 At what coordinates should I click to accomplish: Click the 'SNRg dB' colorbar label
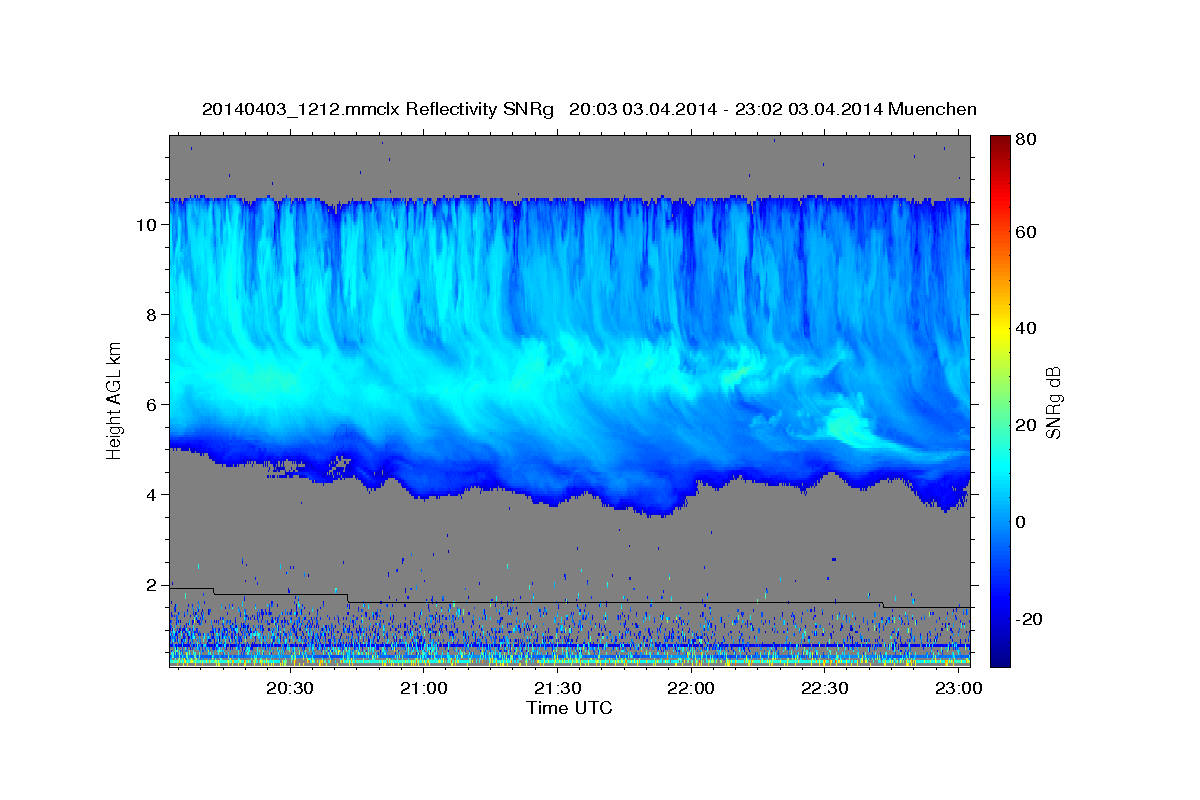pos(1054,402)
